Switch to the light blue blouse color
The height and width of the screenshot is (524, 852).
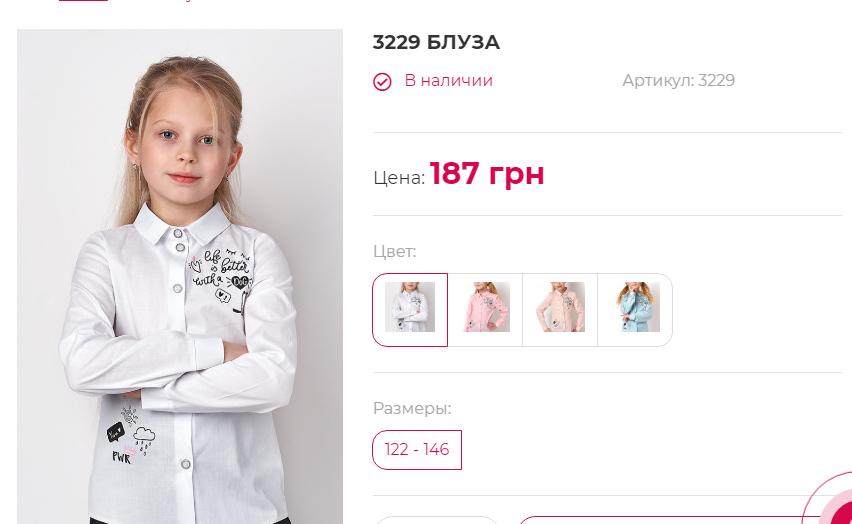(x=635, y=309)
